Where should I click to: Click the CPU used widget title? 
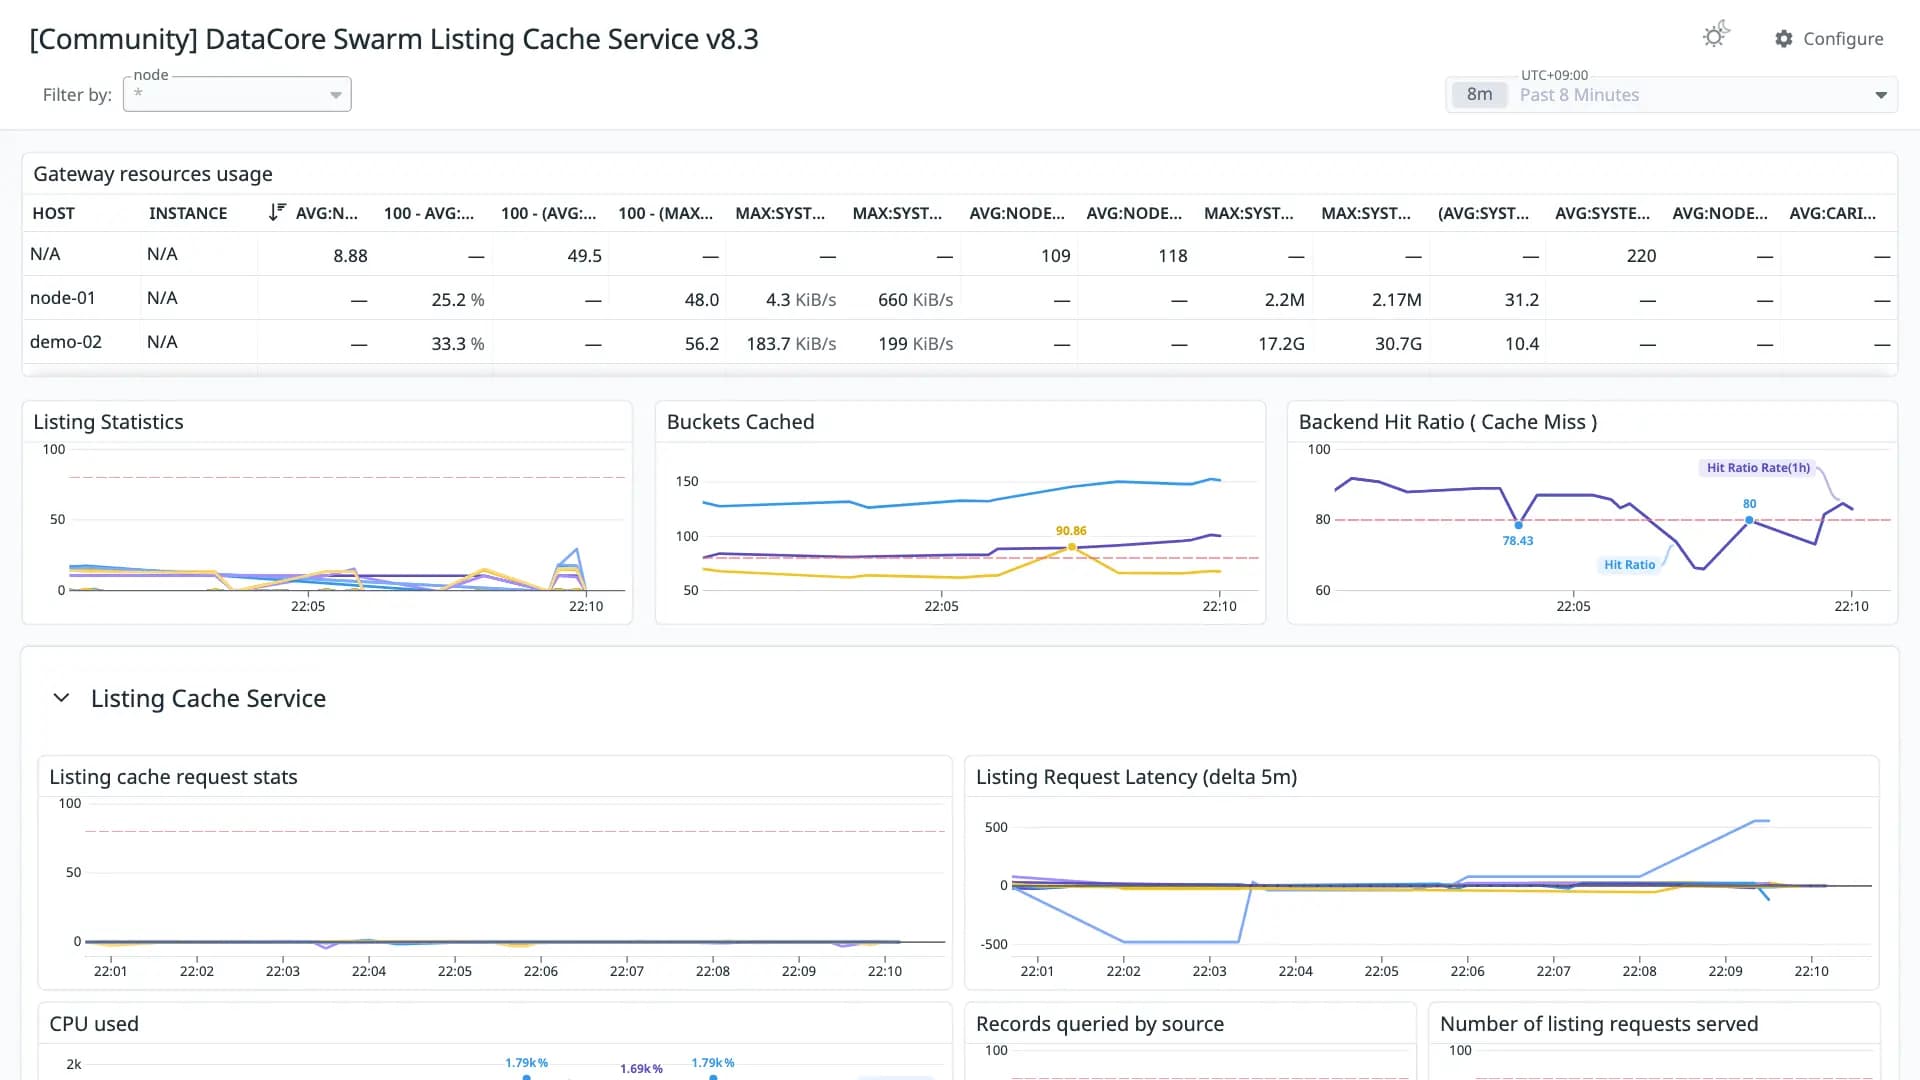click(94, 1024)
